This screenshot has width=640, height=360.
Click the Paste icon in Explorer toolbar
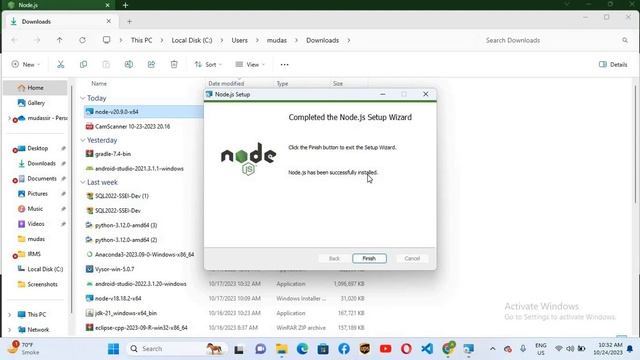pyautogui.click(x=106, y=64)
